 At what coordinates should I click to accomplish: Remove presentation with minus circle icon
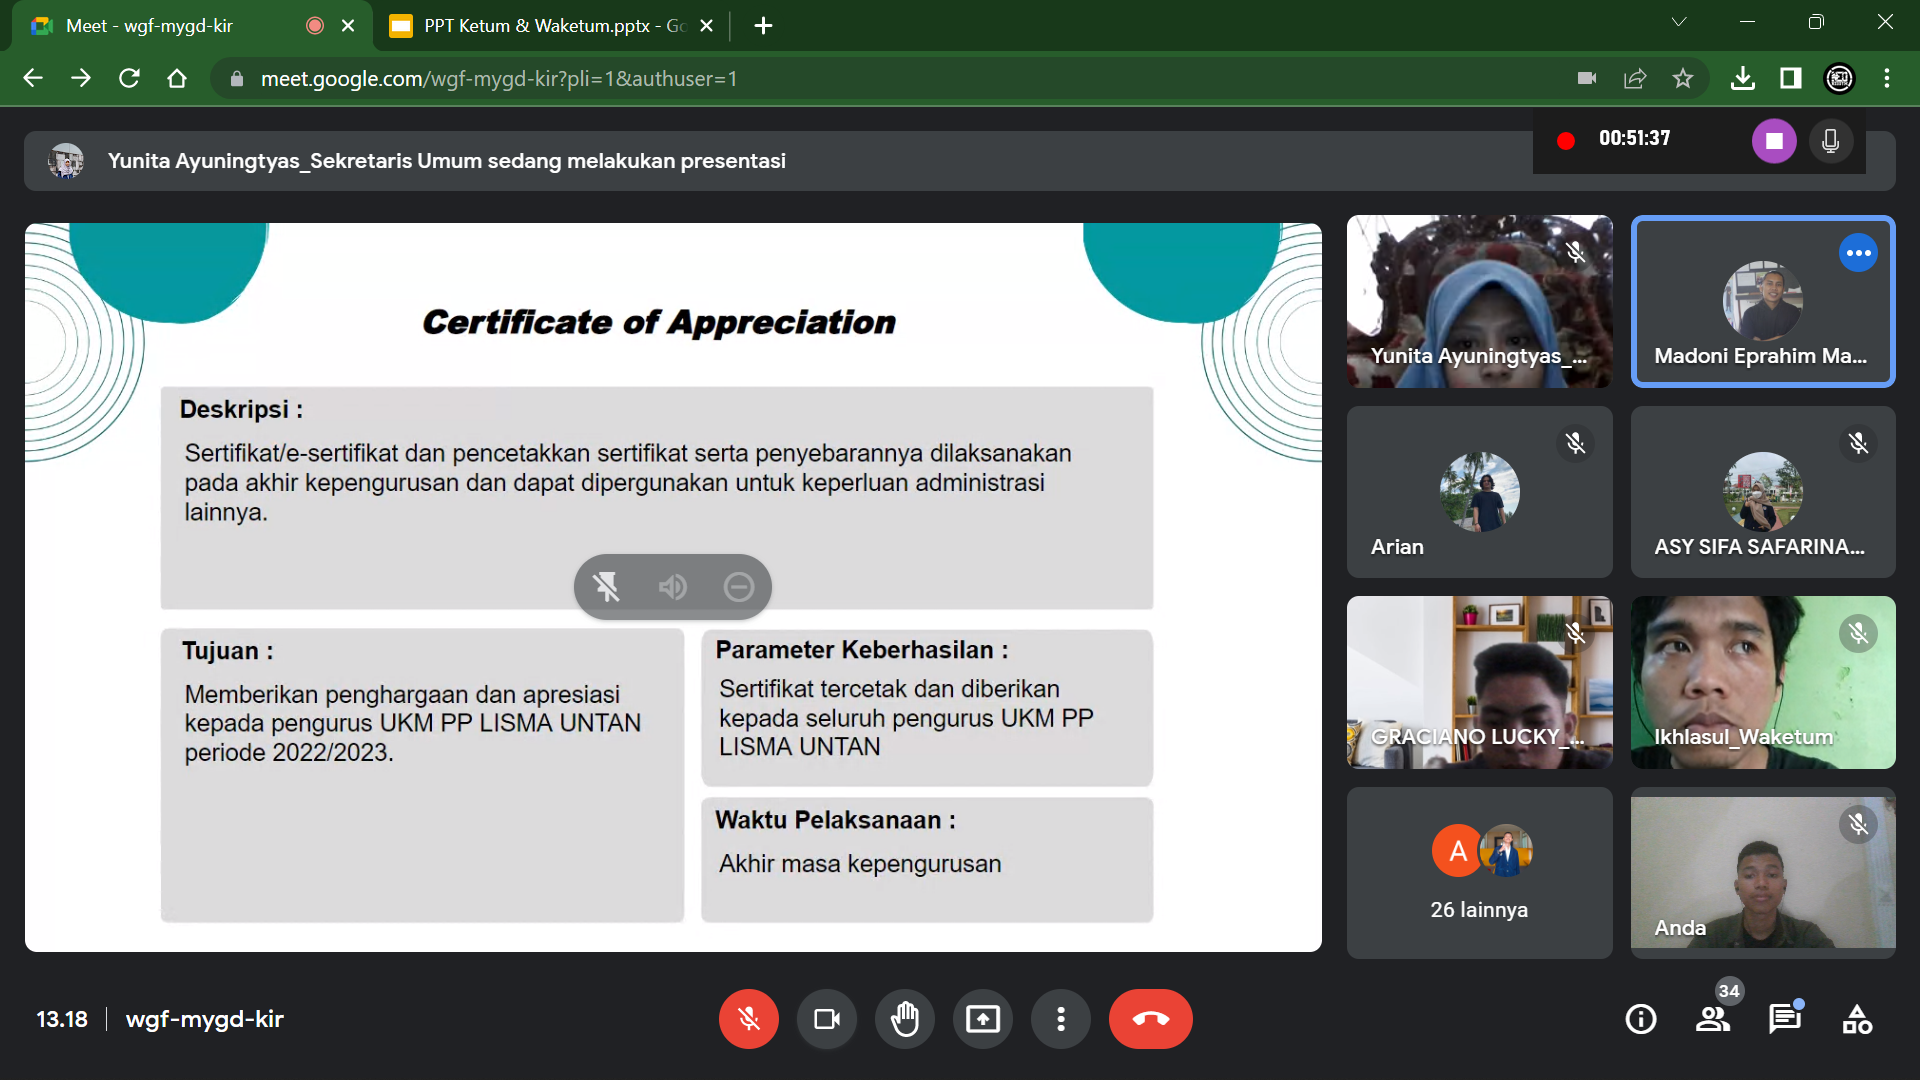(x=739, y=587)
